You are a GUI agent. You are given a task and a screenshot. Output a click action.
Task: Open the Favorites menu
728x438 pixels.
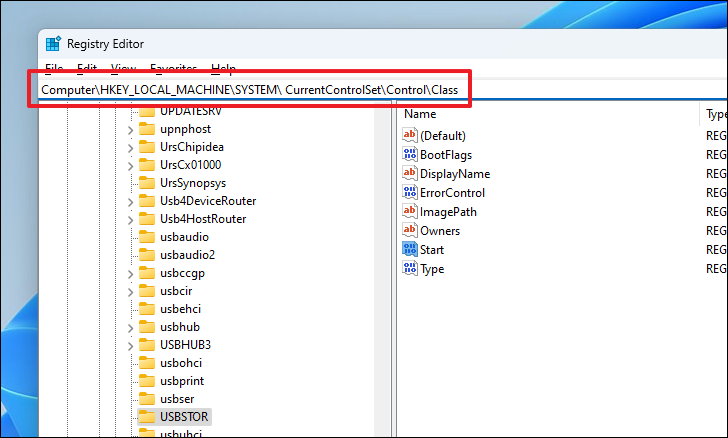pyautogui.click(x=174, y=68)
